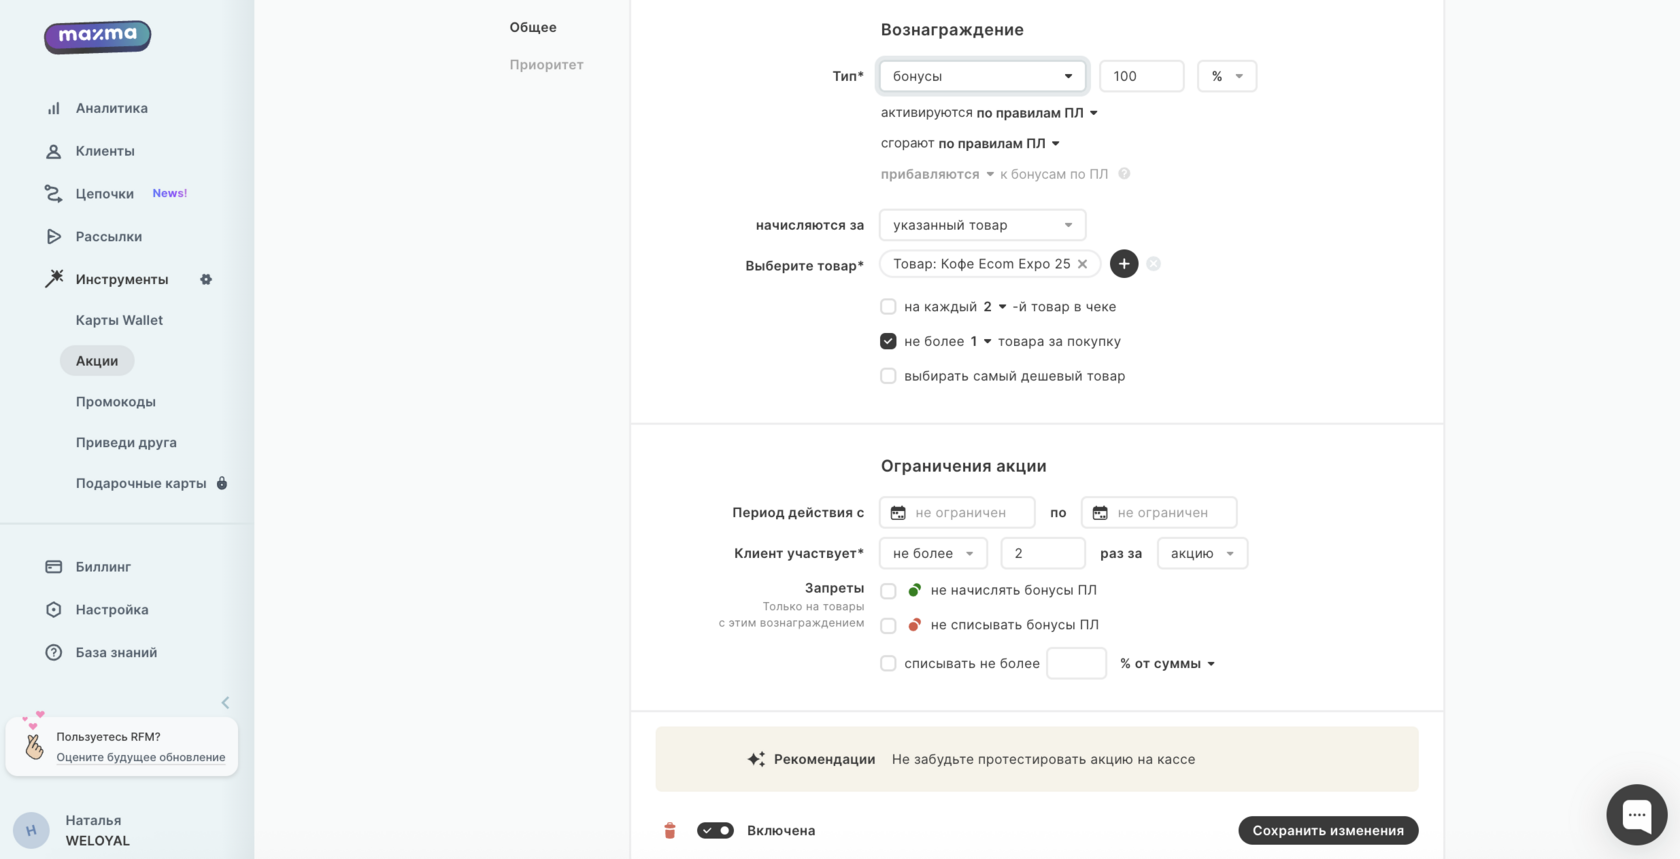
Task: Go to Промокоды in the sidebar
Action: tap(116, 402)
